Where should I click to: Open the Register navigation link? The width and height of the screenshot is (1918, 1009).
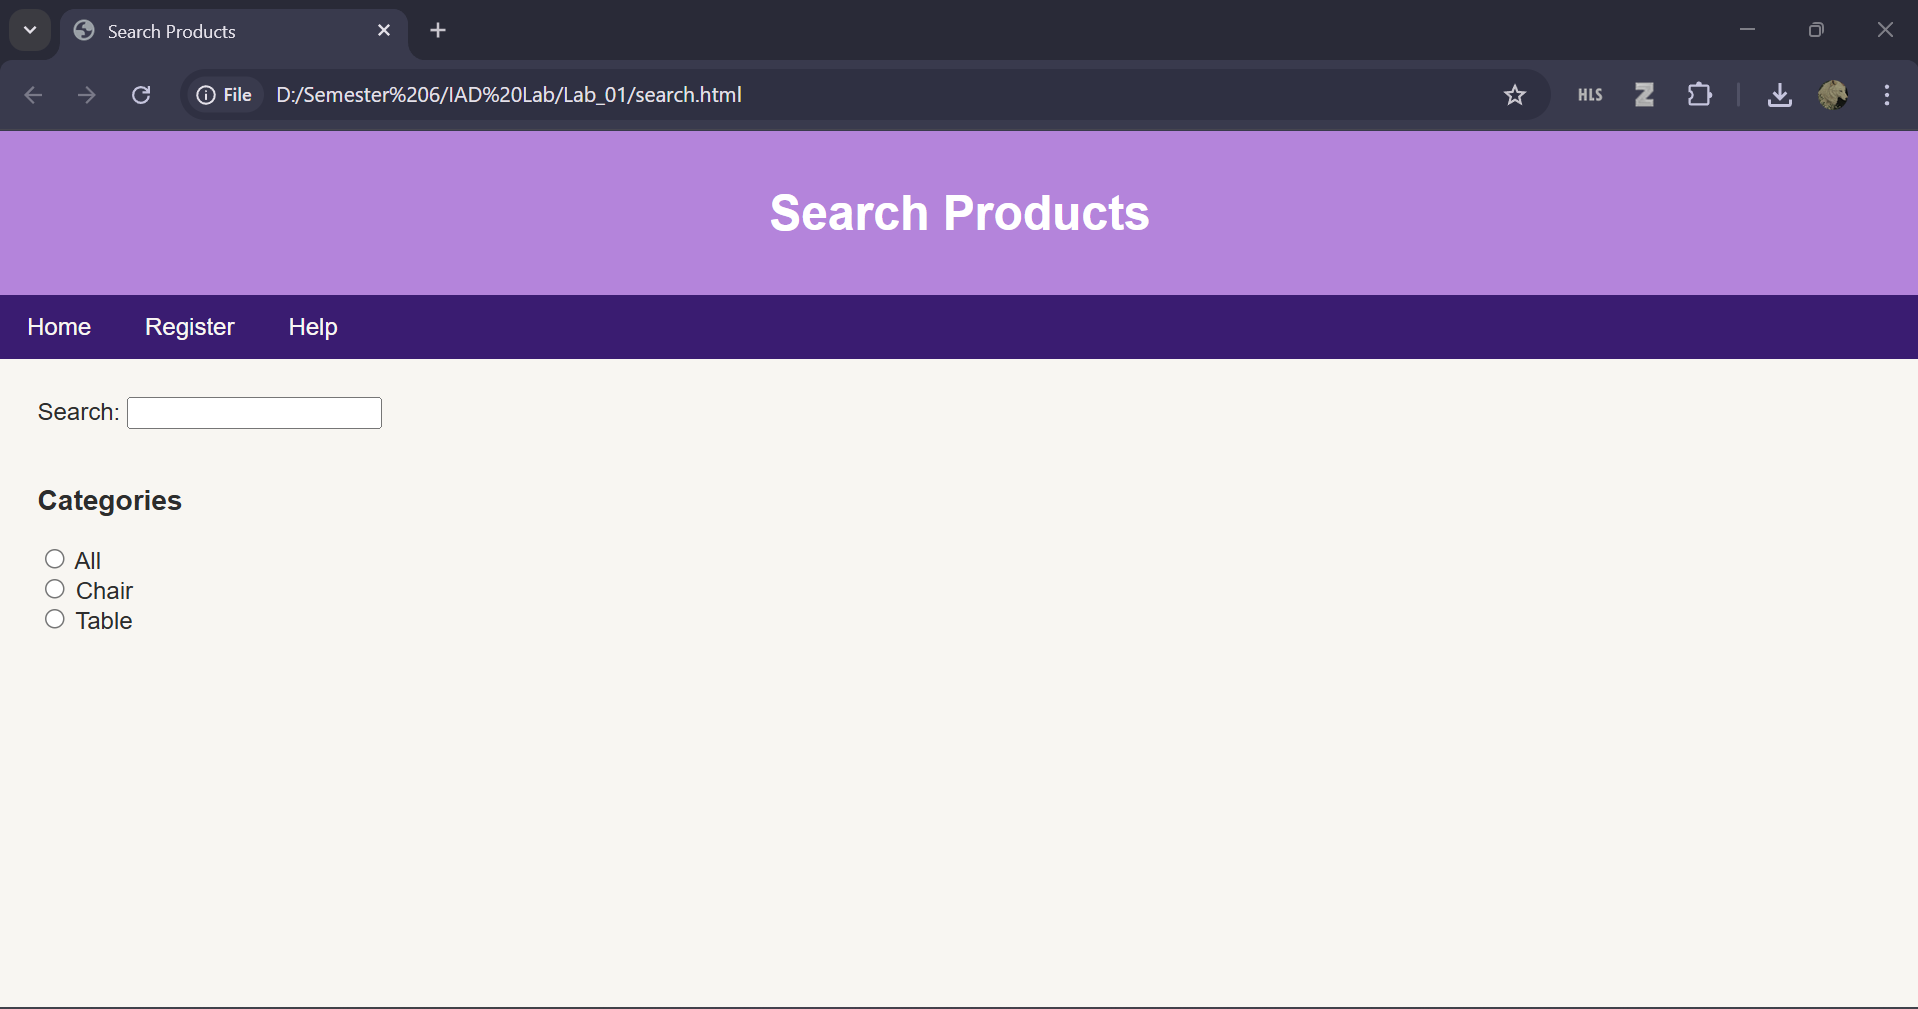point(189,327)
